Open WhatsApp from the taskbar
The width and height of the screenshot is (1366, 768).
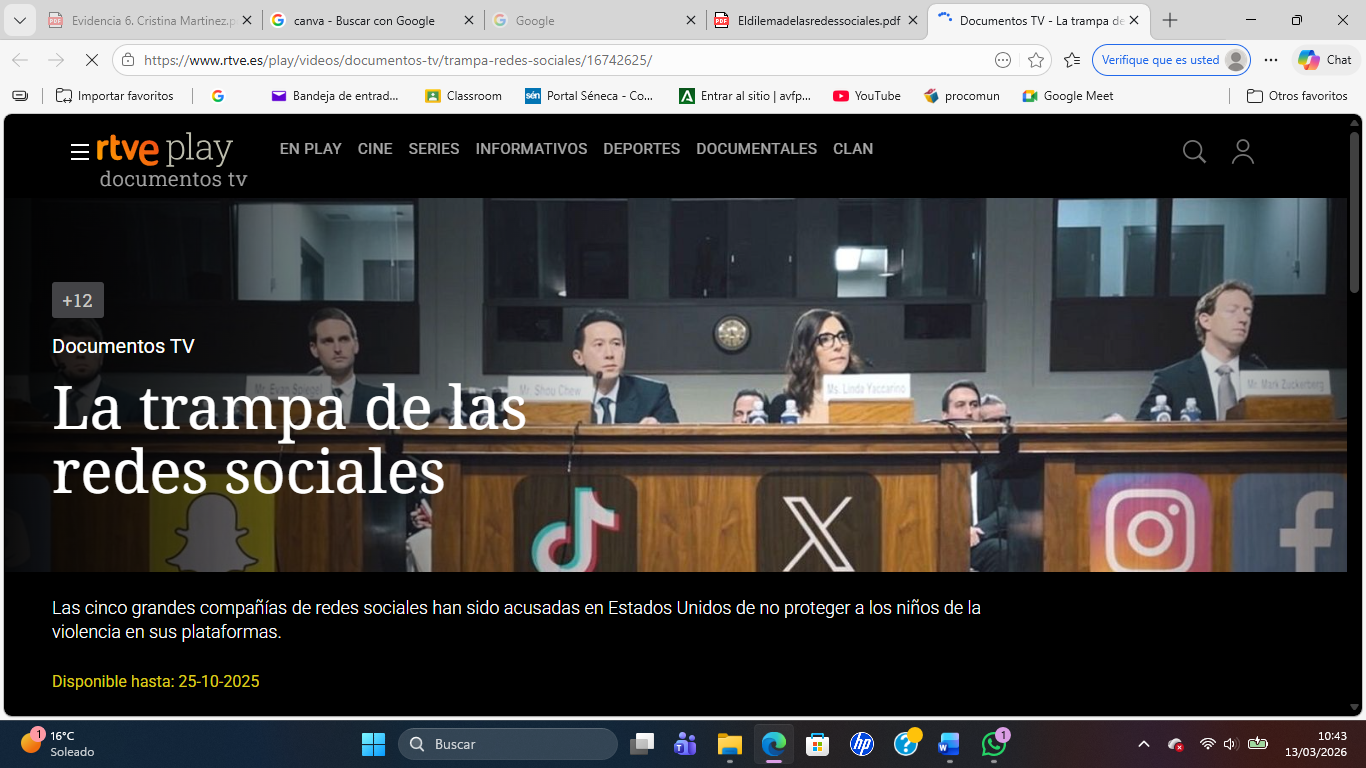point(993,744)
